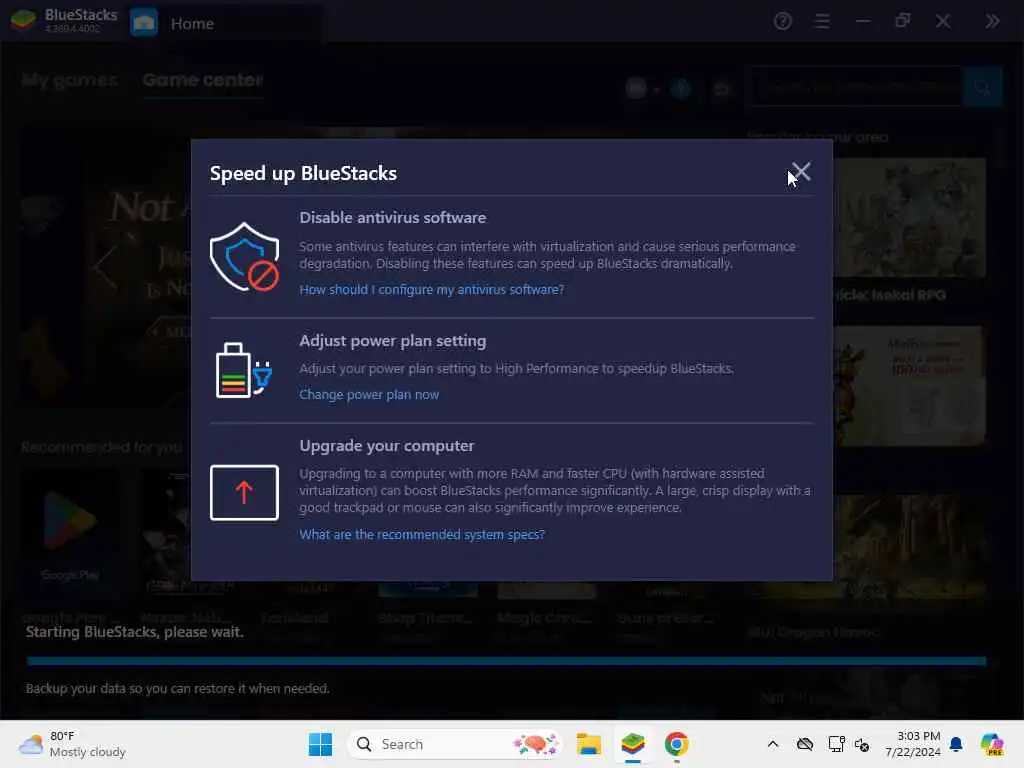Expand the BlueStacks side panel double-chevron

(x=993, y=22)
